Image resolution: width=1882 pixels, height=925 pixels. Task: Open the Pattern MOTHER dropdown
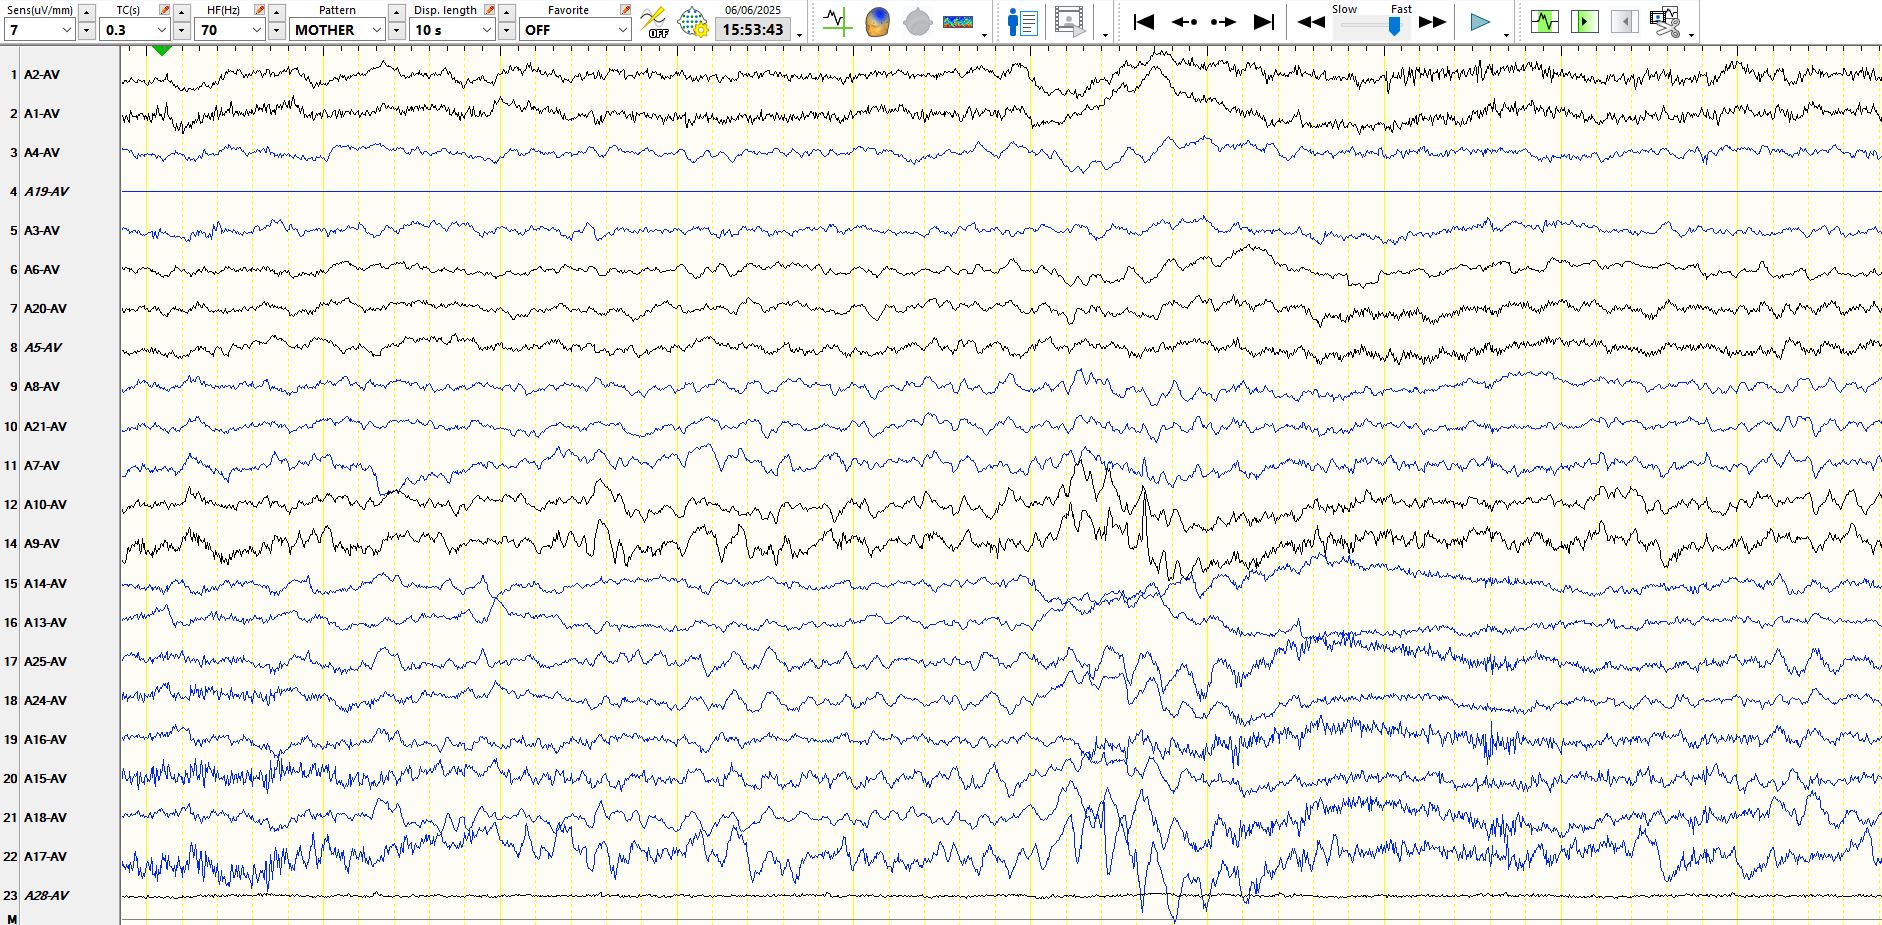tap(376, 30)
